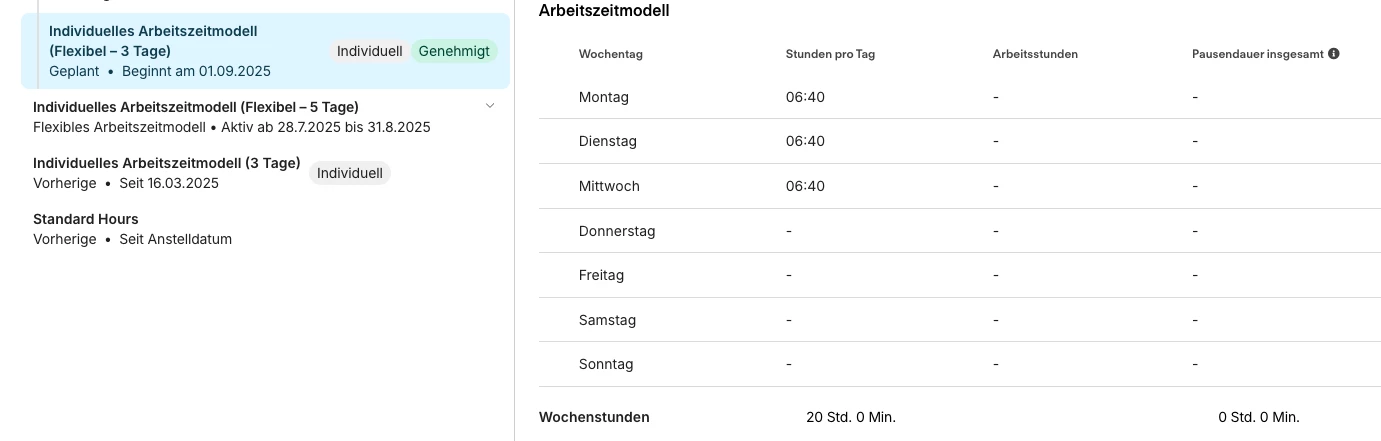Click the Freitag row
Image resolution: width=1381 pixels, height=441 pixels.
(601, 275)
